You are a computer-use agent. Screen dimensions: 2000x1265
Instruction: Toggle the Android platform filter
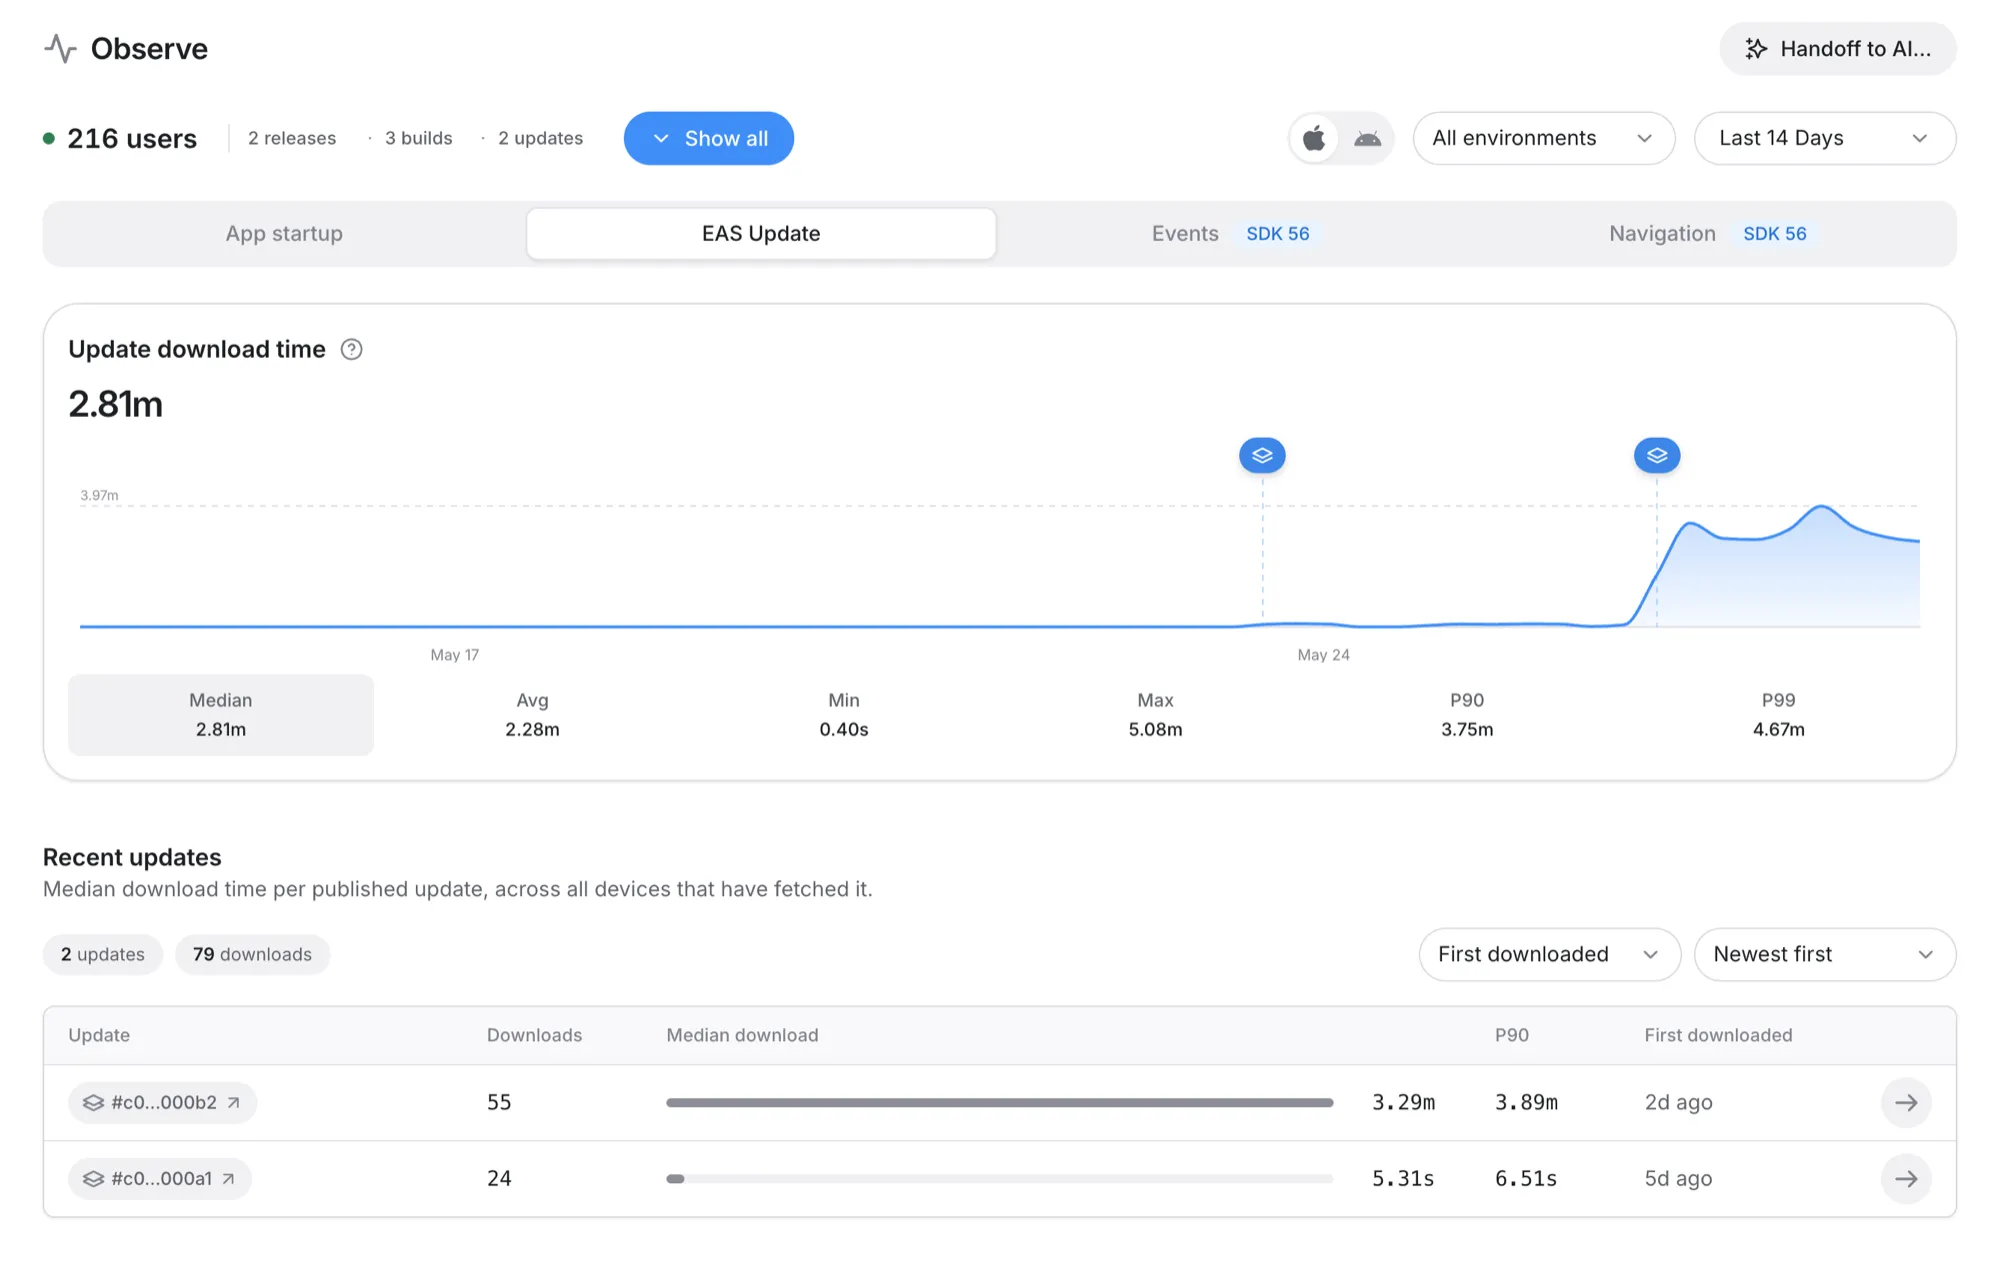pyautogui.click(x=1367, y=138)
